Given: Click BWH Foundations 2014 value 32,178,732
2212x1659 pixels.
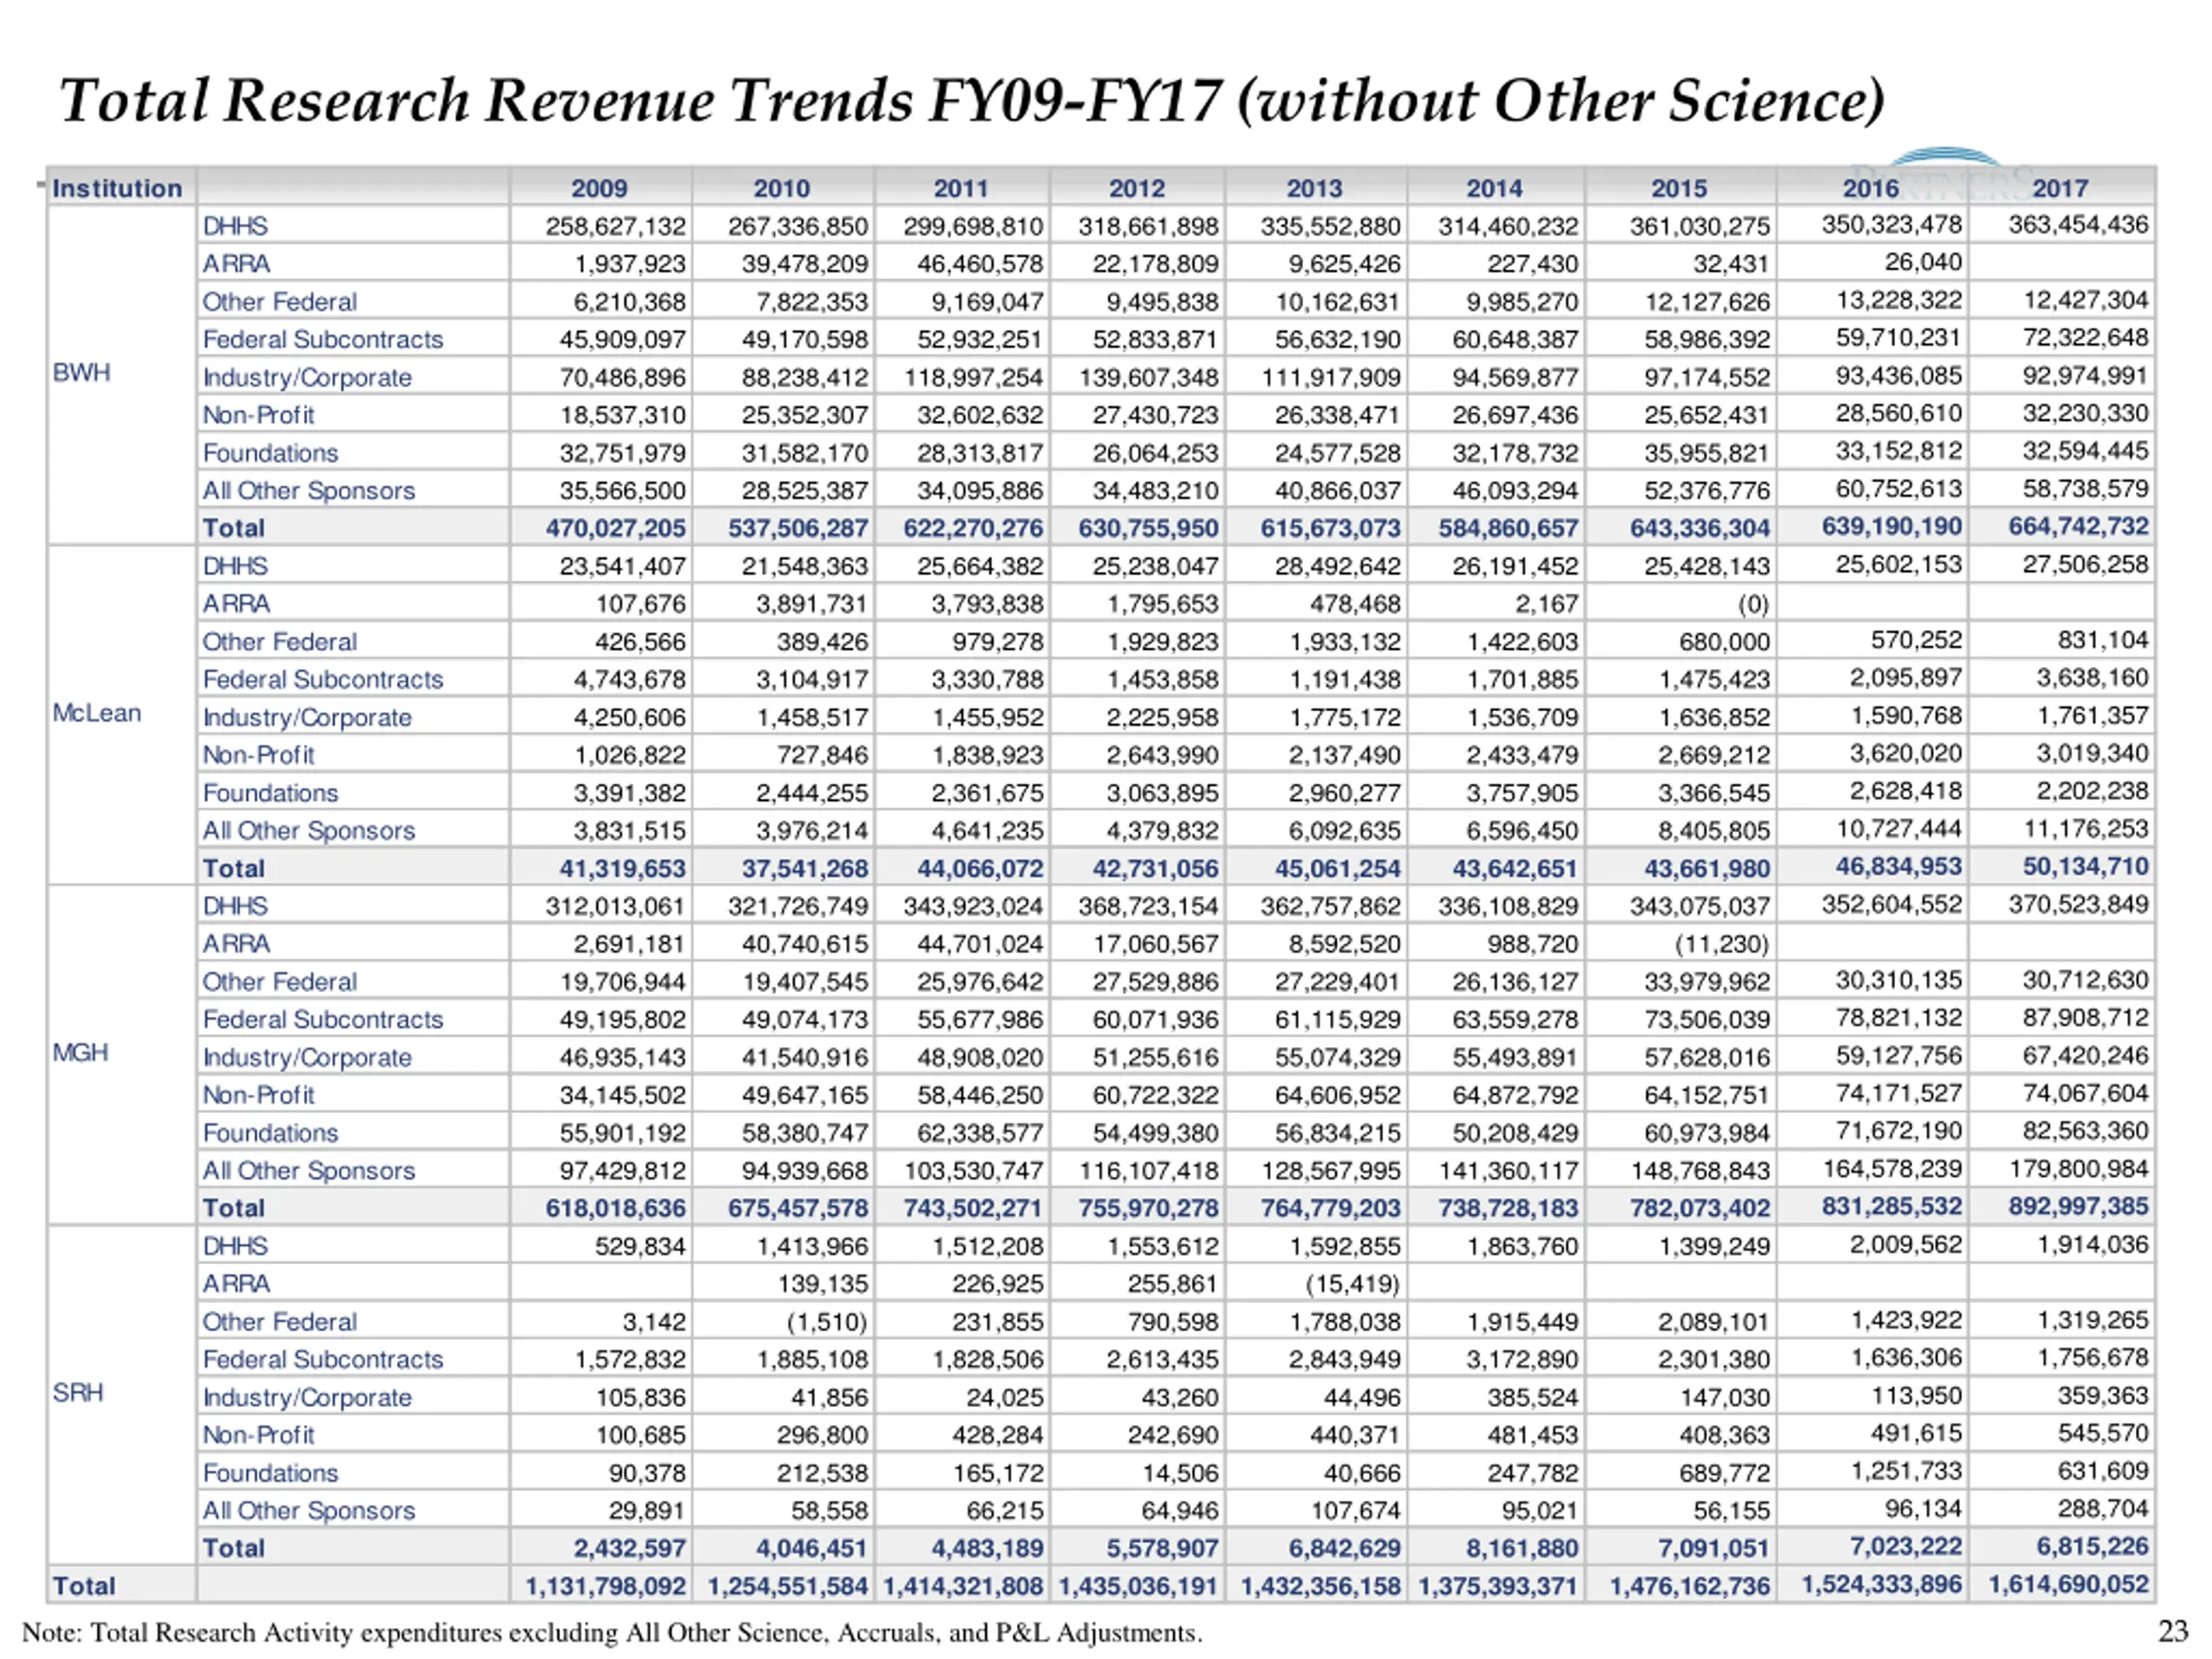Looking at the screenshot, I should (1515, 453).
